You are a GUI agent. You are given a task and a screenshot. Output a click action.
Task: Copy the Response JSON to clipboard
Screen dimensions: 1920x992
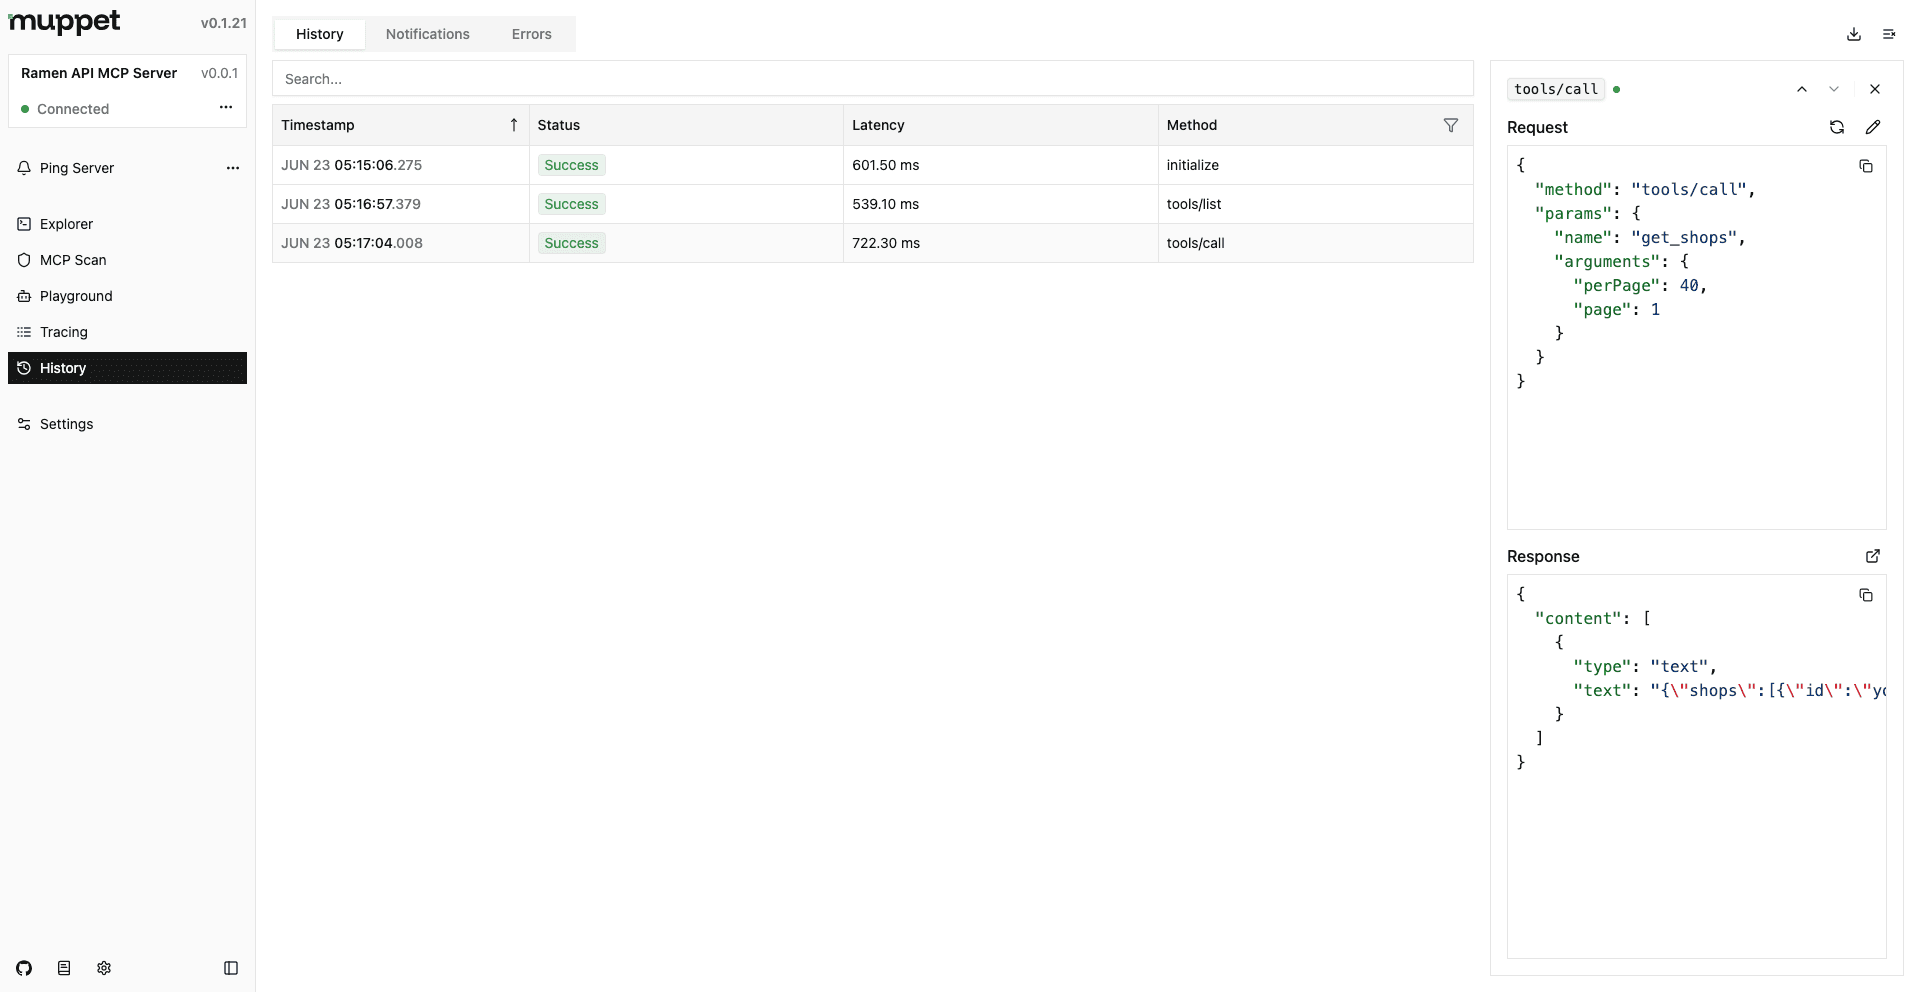point(1865,595)
